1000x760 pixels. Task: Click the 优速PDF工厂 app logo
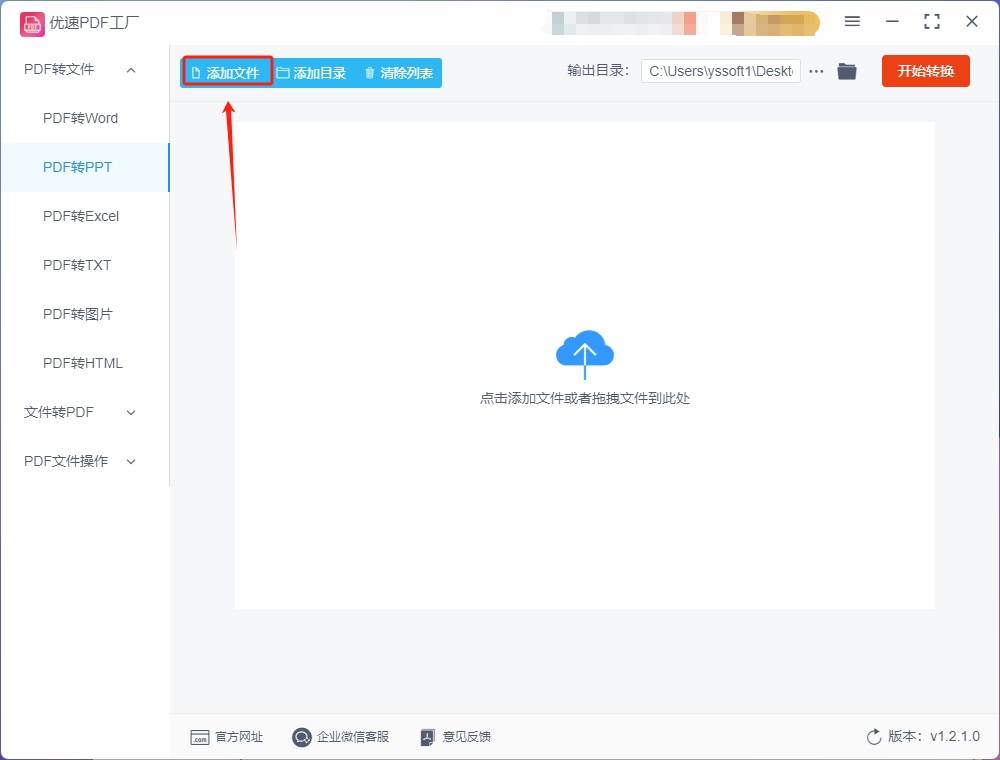pos(33,22)
